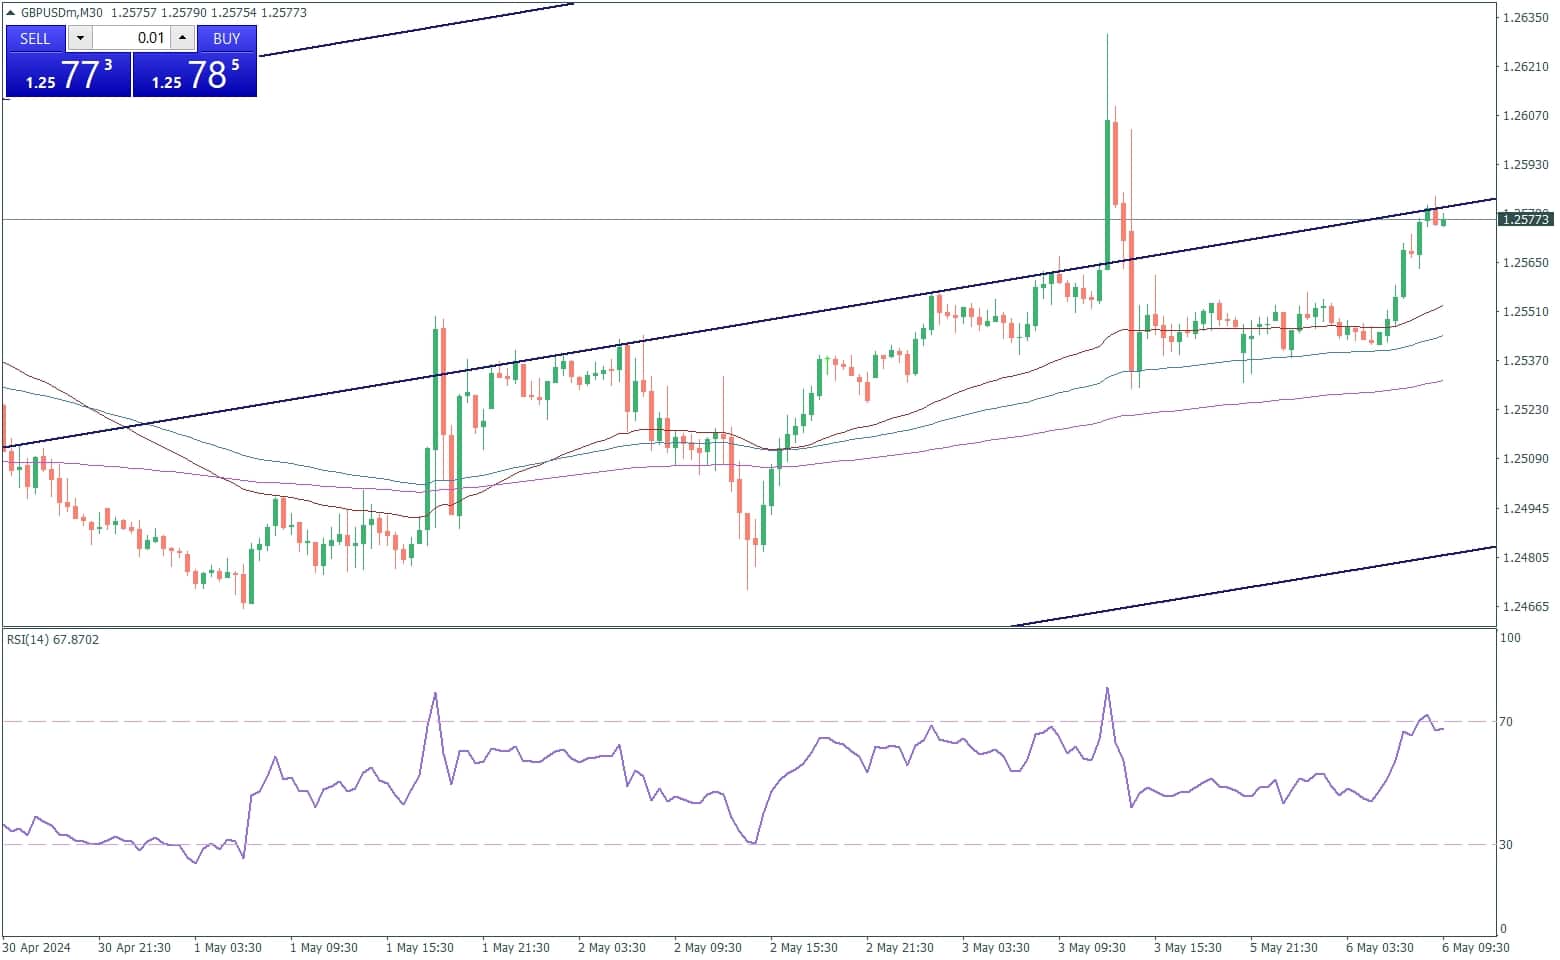This screenshot has width=1560, height=960.
Task: Click the 1.26070 price axis label
Action: (x=1526, y=116)
